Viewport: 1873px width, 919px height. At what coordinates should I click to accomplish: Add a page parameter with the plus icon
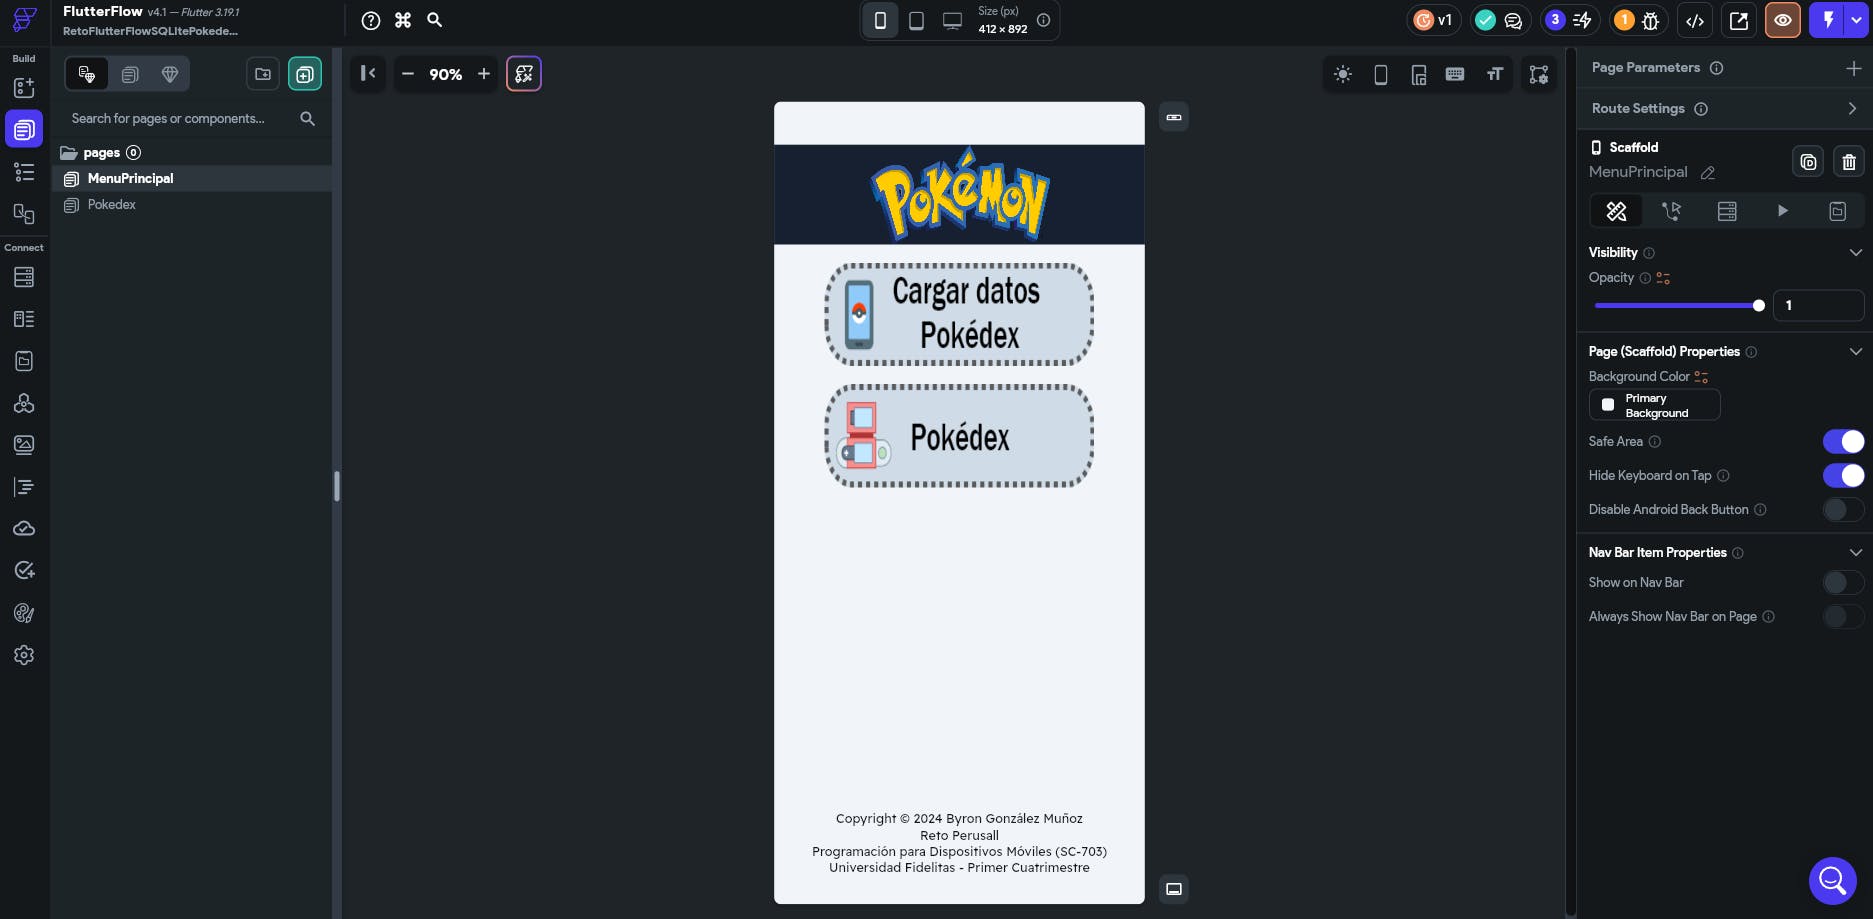pos(1853,68)
